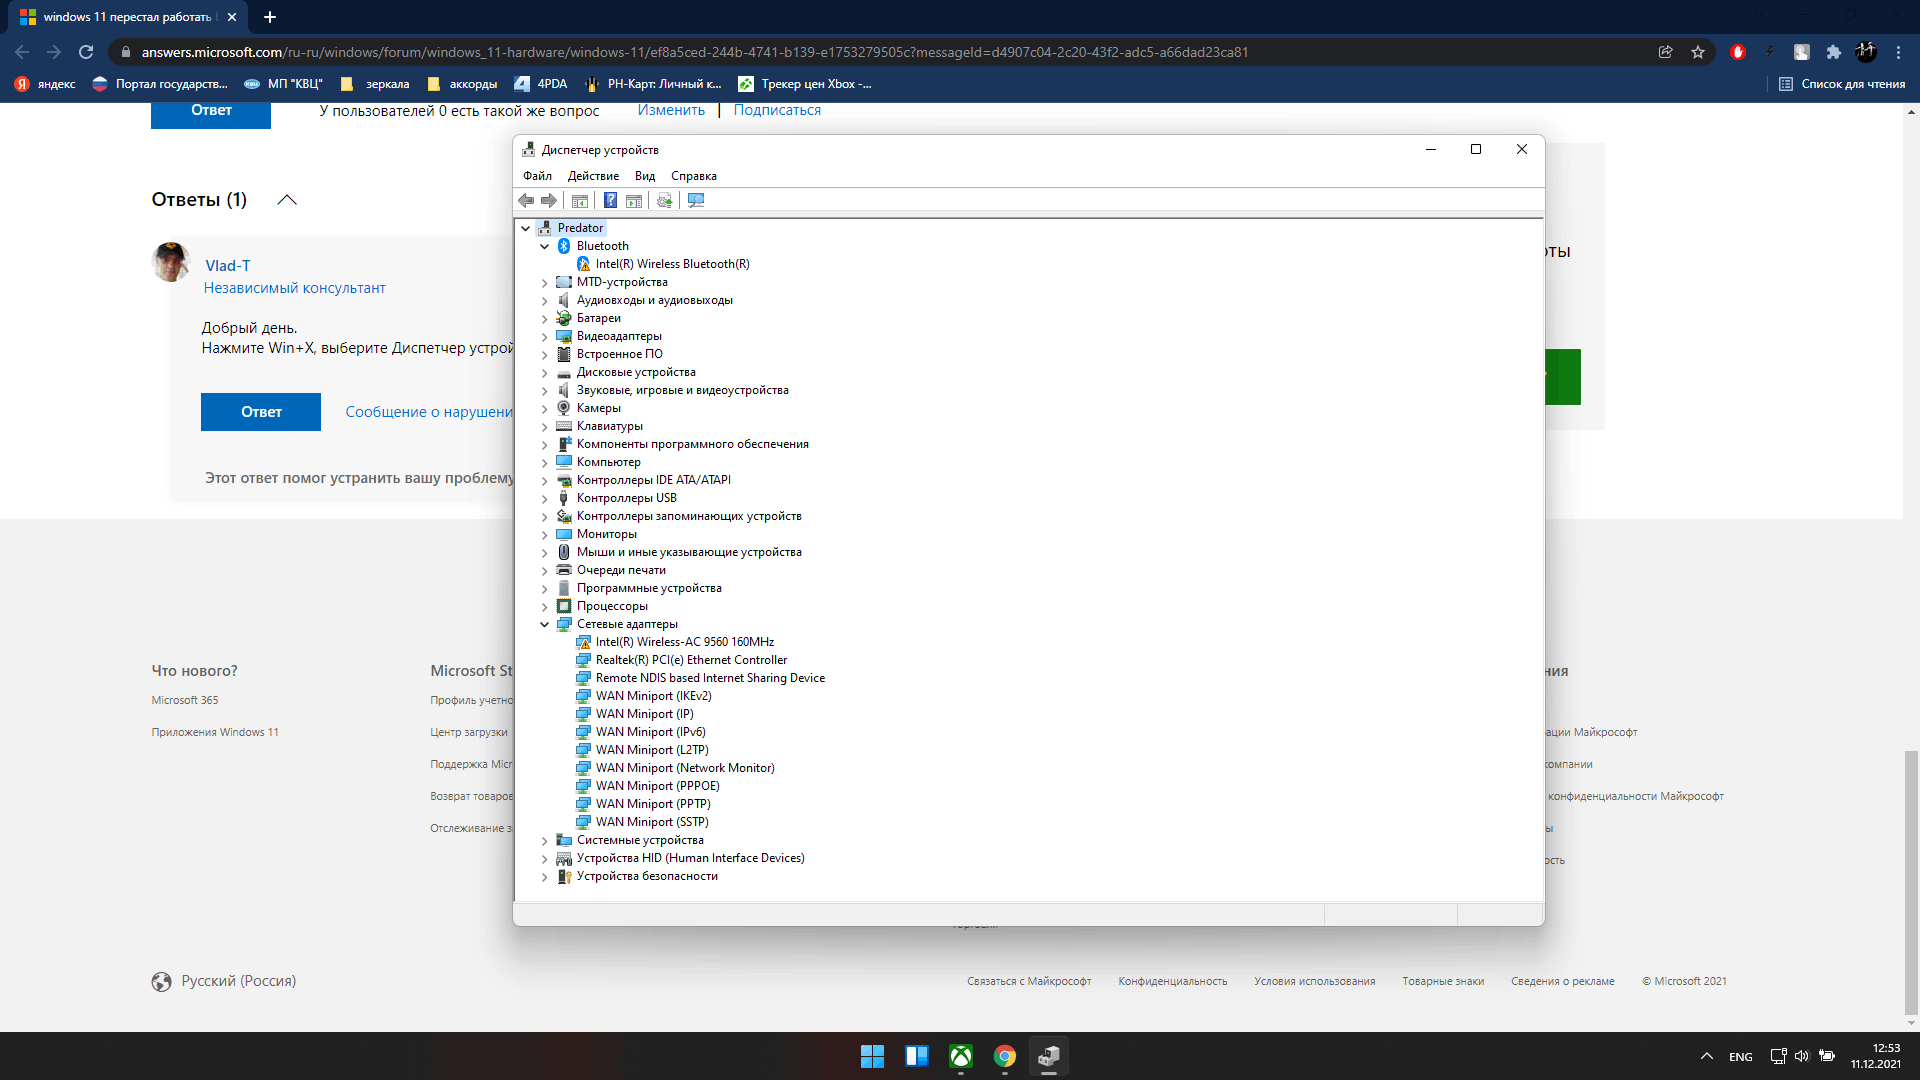1920x1080 pixels.
Task: Reload the page in Chrome
Action: click(86, 52)
